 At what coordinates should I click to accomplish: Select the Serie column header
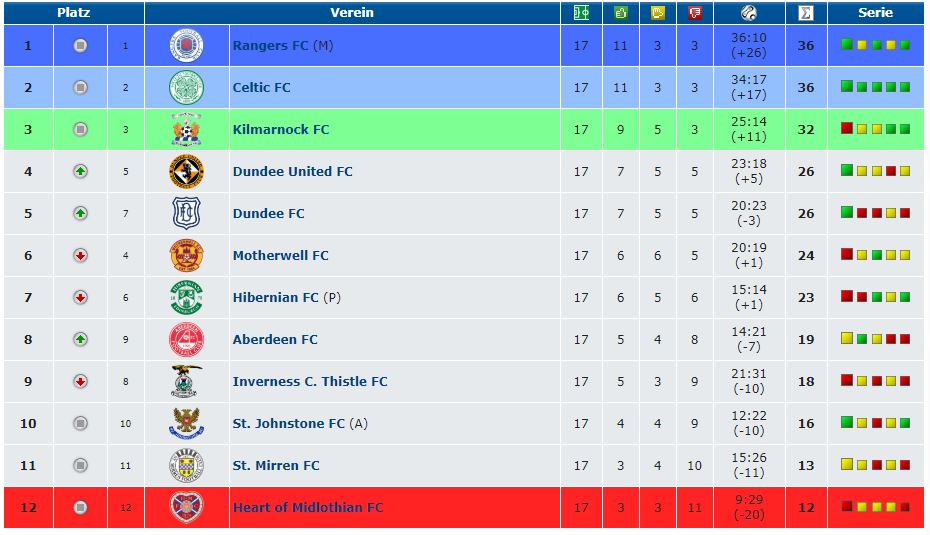tap(875, 12)
